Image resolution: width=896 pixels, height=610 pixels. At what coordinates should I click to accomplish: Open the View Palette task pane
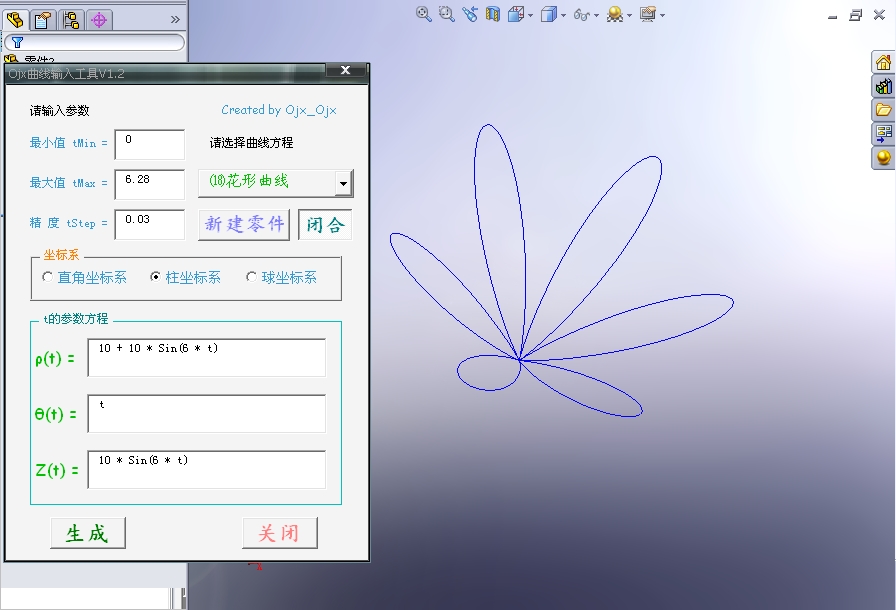883,134
